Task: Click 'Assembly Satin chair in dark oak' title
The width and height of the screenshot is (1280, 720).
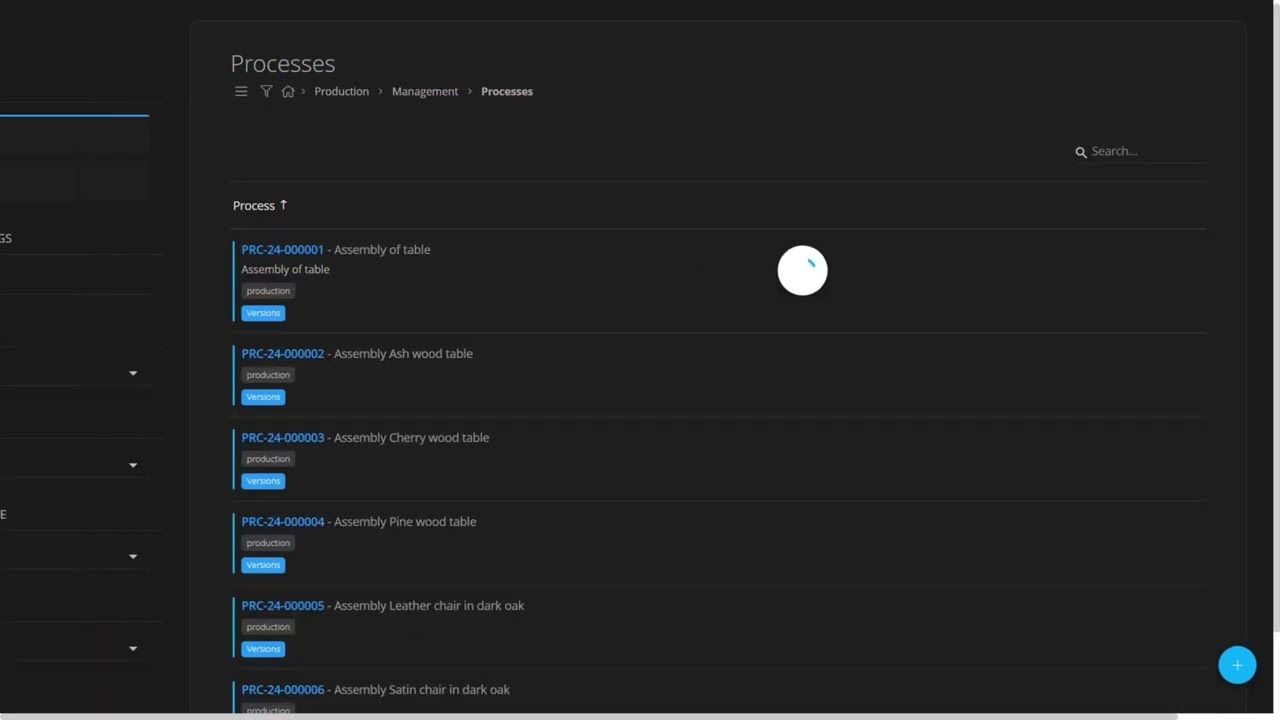Action: click(x=422, y=689)
